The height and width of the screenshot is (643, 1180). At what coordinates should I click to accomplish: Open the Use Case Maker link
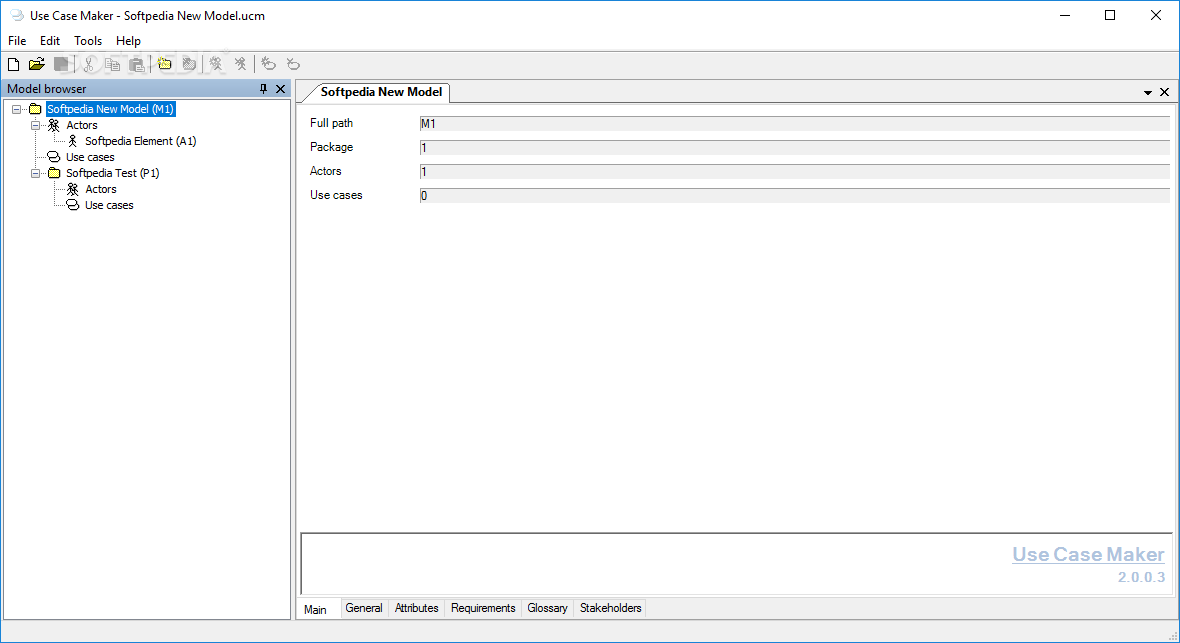pyautogui.click(x=1088, y=554)
